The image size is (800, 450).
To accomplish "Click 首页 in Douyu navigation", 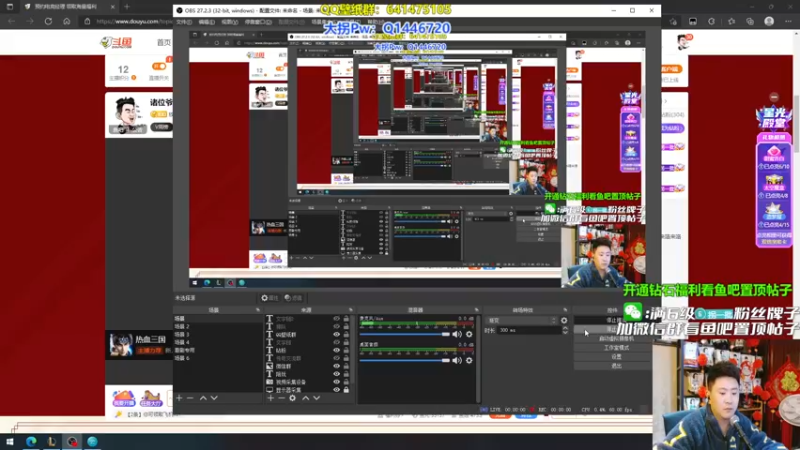I will (163, 42).
